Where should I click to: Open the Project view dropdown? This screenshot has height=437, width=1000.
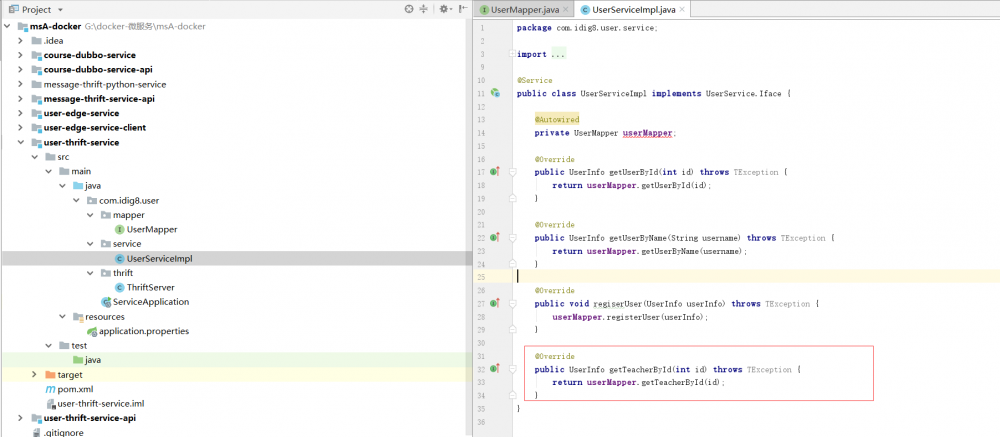(x=58, y=9)
